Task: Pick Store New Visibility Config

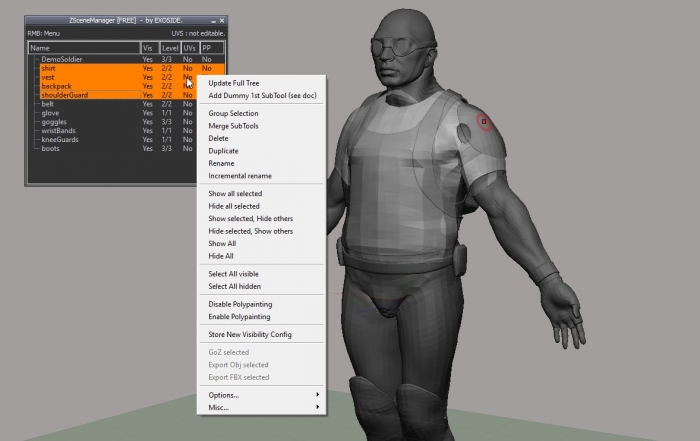Action: click(249, 334)
